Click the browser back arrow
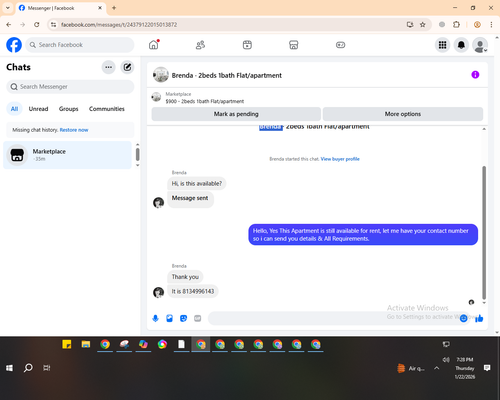500x400 pixels. [x=9, y=24]
